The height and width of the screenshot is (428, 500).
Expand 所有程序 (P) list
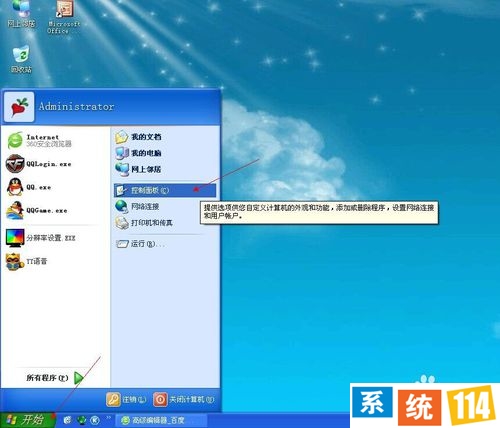55,378
